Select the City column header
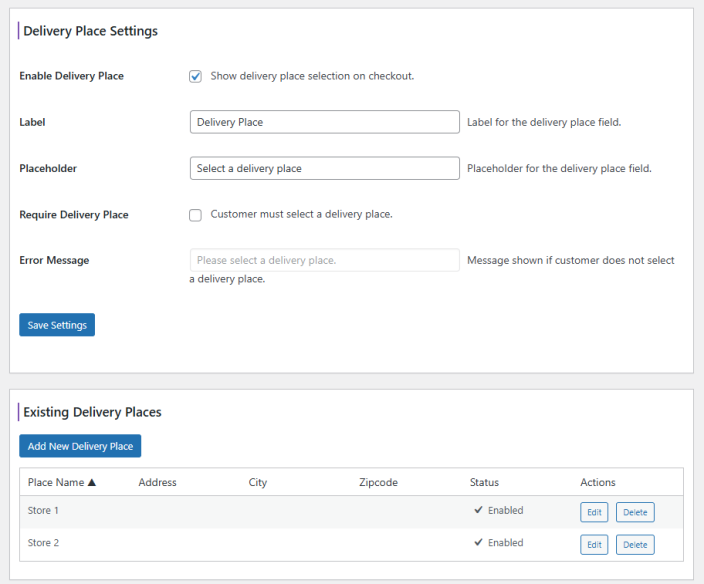This screenshot has height=584, width=704. click(x=258, y=482)
